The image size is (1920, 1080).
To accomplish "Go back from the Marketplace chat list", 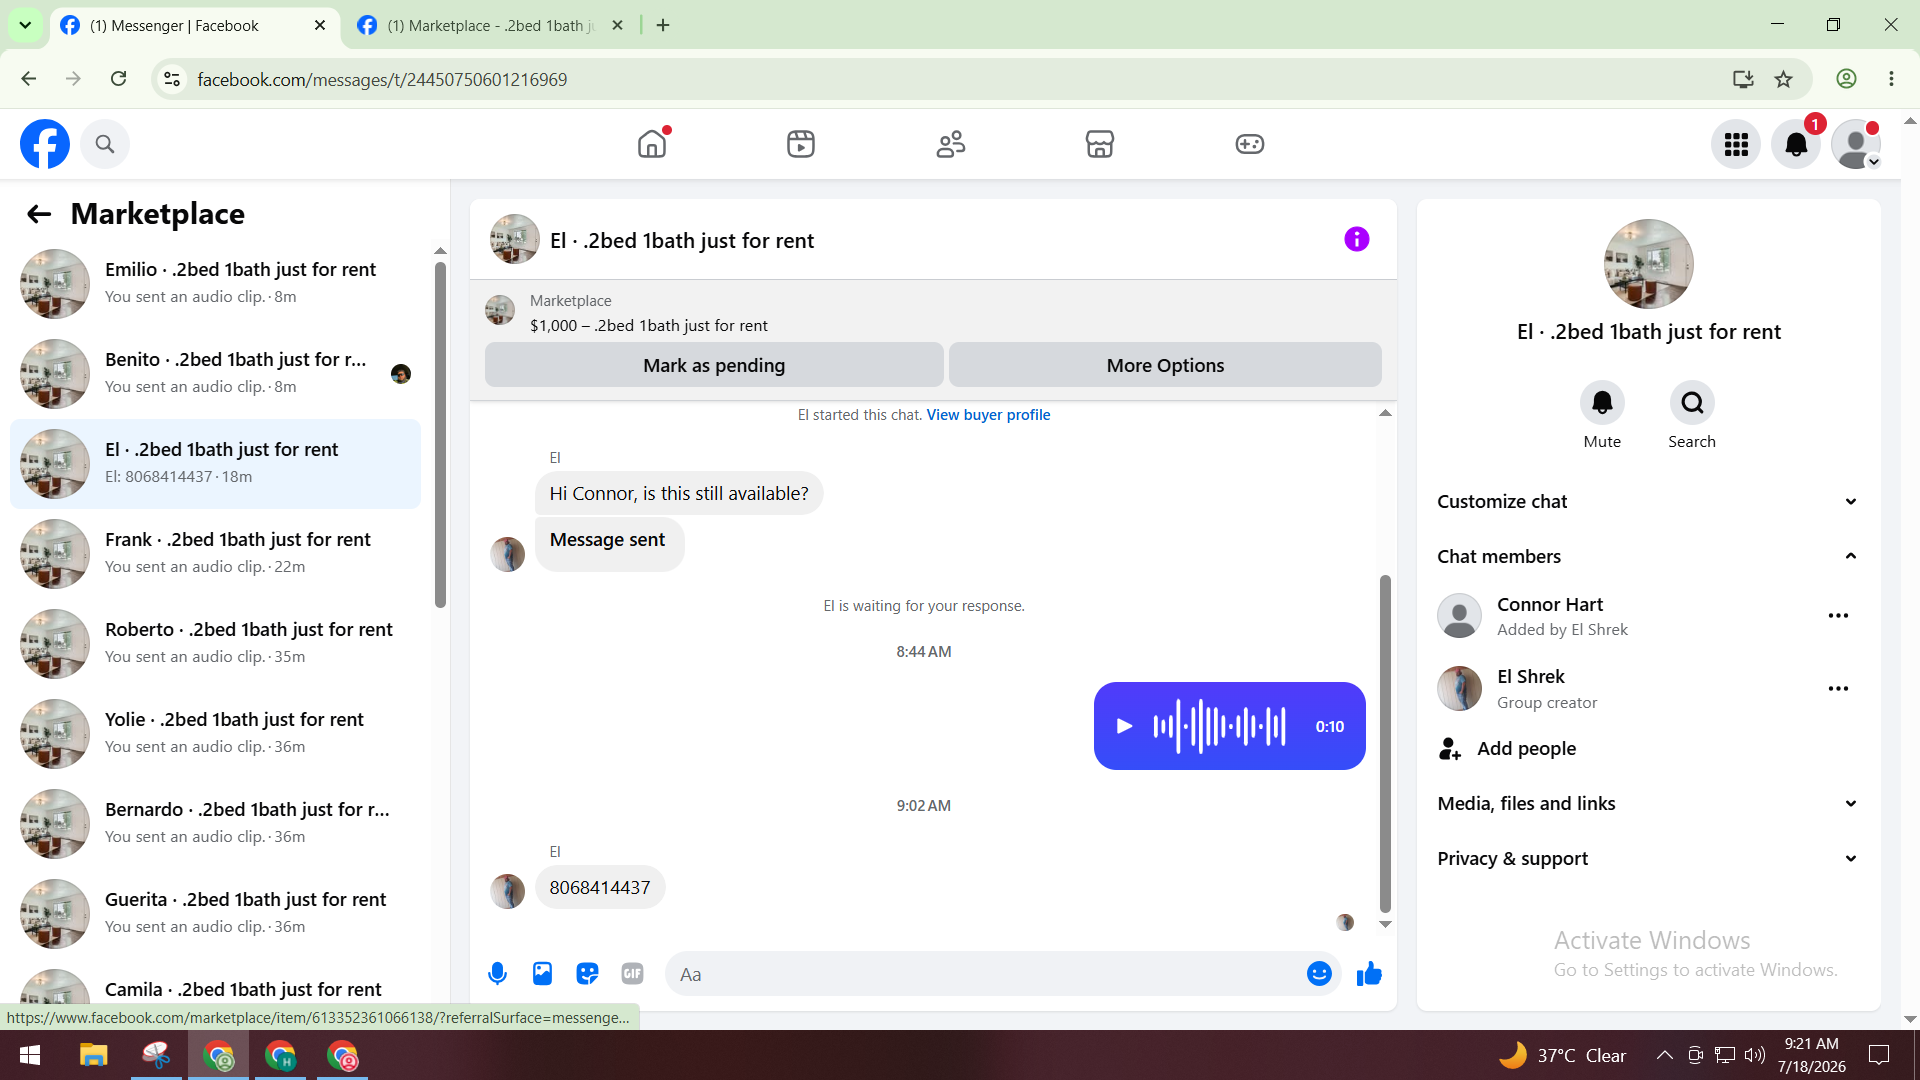I will click(39, 214).
